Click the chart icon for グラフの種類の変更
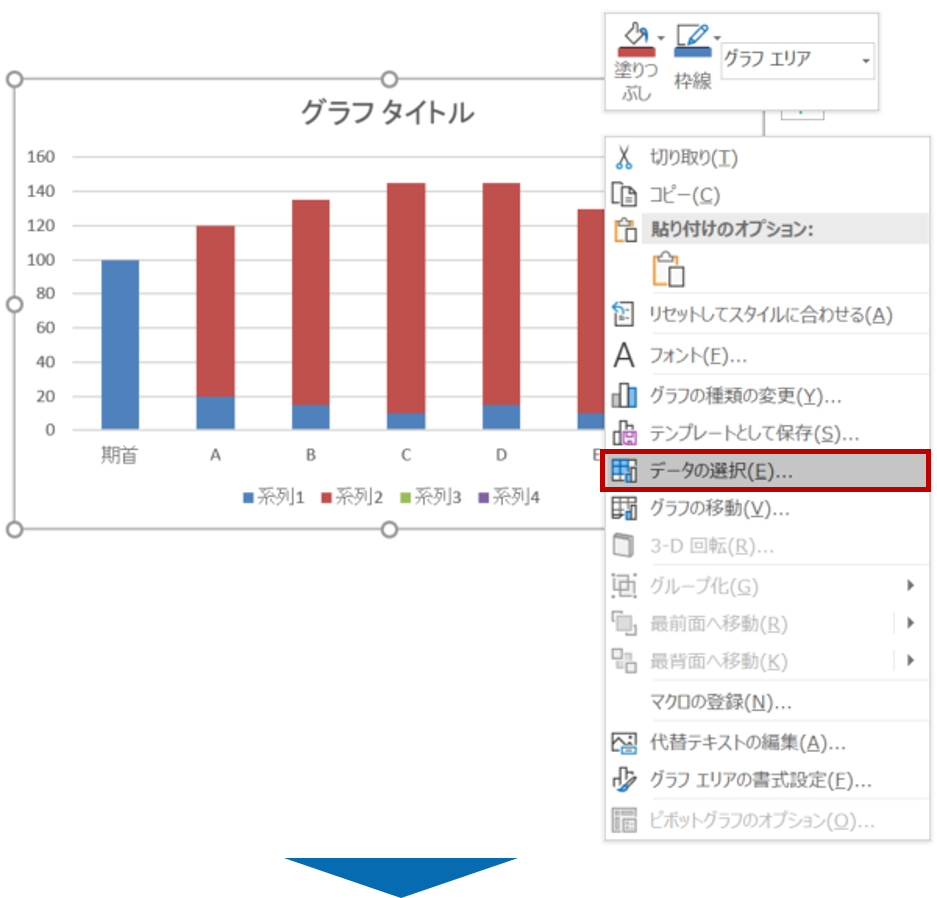This screenshot has width=937, height=898. (x=624, y=396)
